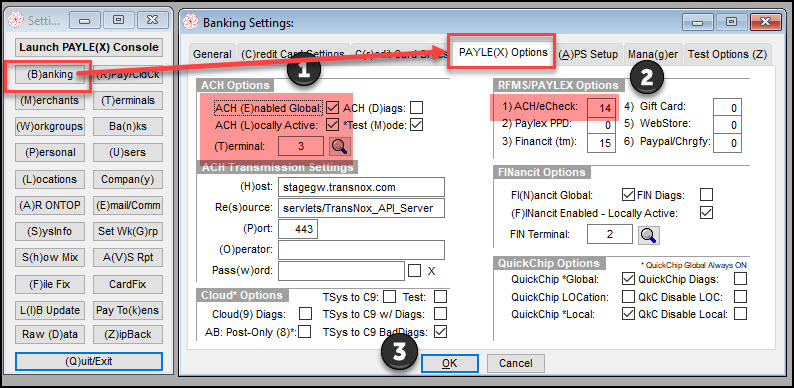Click (Q)uit/Exit button

pyautogui.click(x=89, y=362)
